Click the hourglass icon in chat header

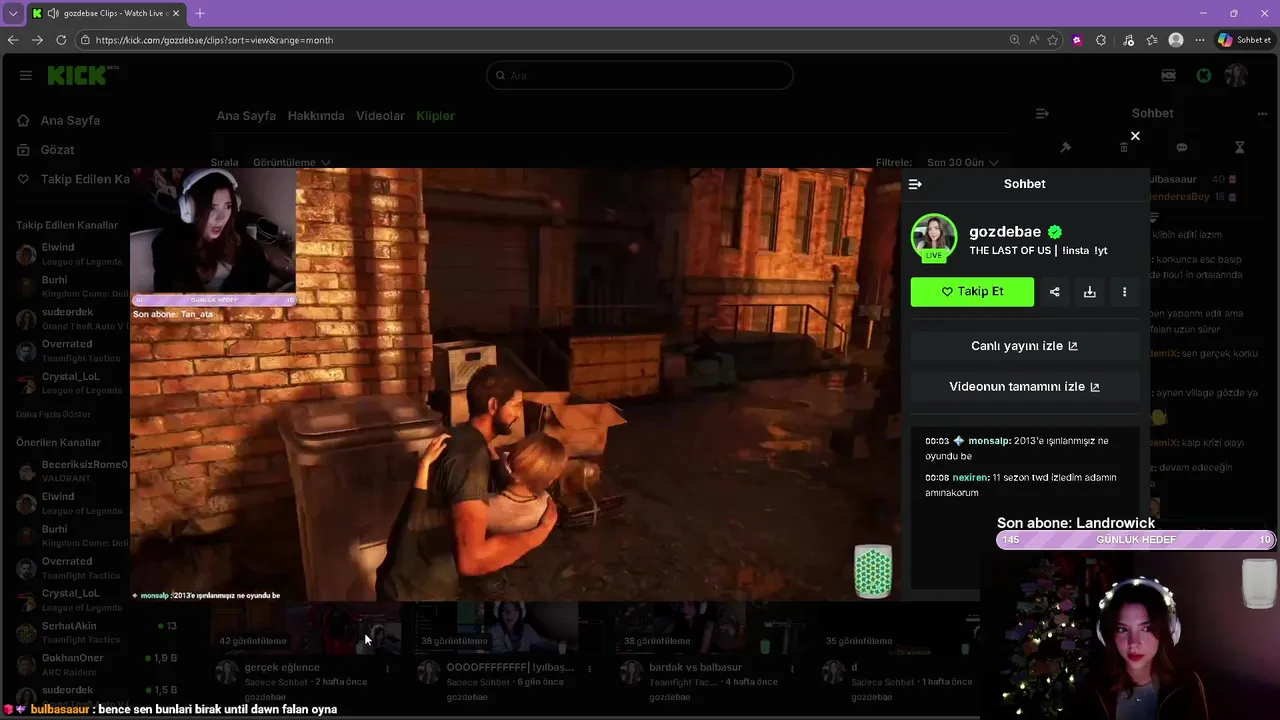coord(1240,147)
